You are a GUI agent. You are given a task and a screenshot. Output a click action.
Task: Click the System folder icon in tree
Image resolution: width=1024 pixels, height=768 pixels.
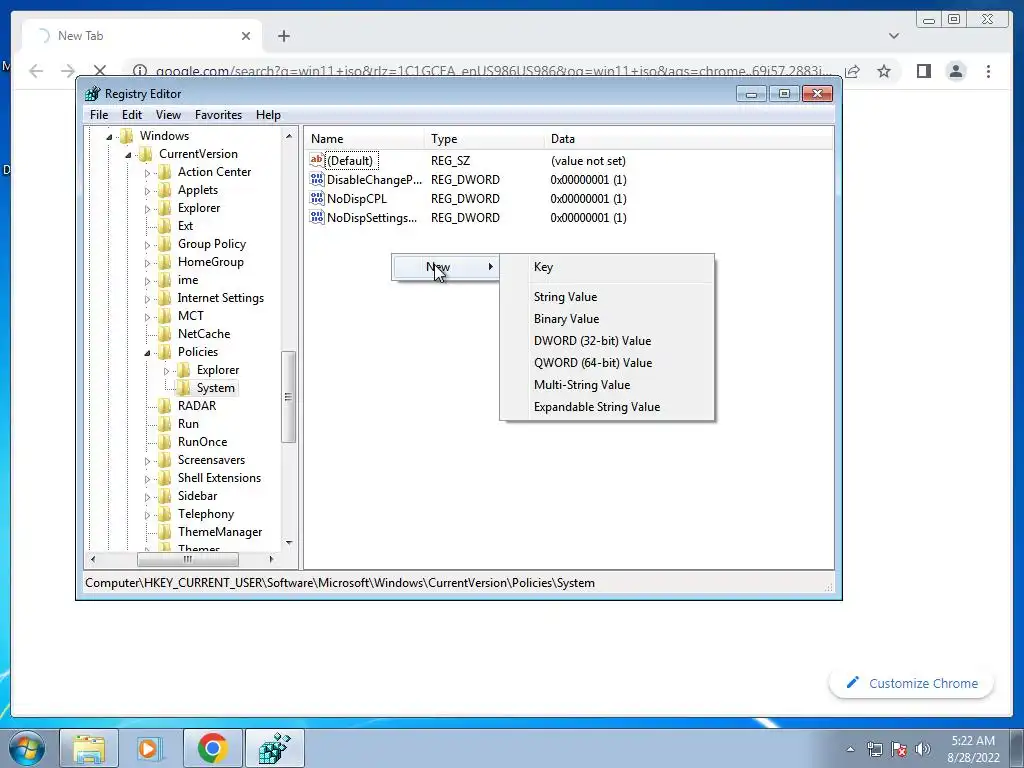[x=184, y=388]
